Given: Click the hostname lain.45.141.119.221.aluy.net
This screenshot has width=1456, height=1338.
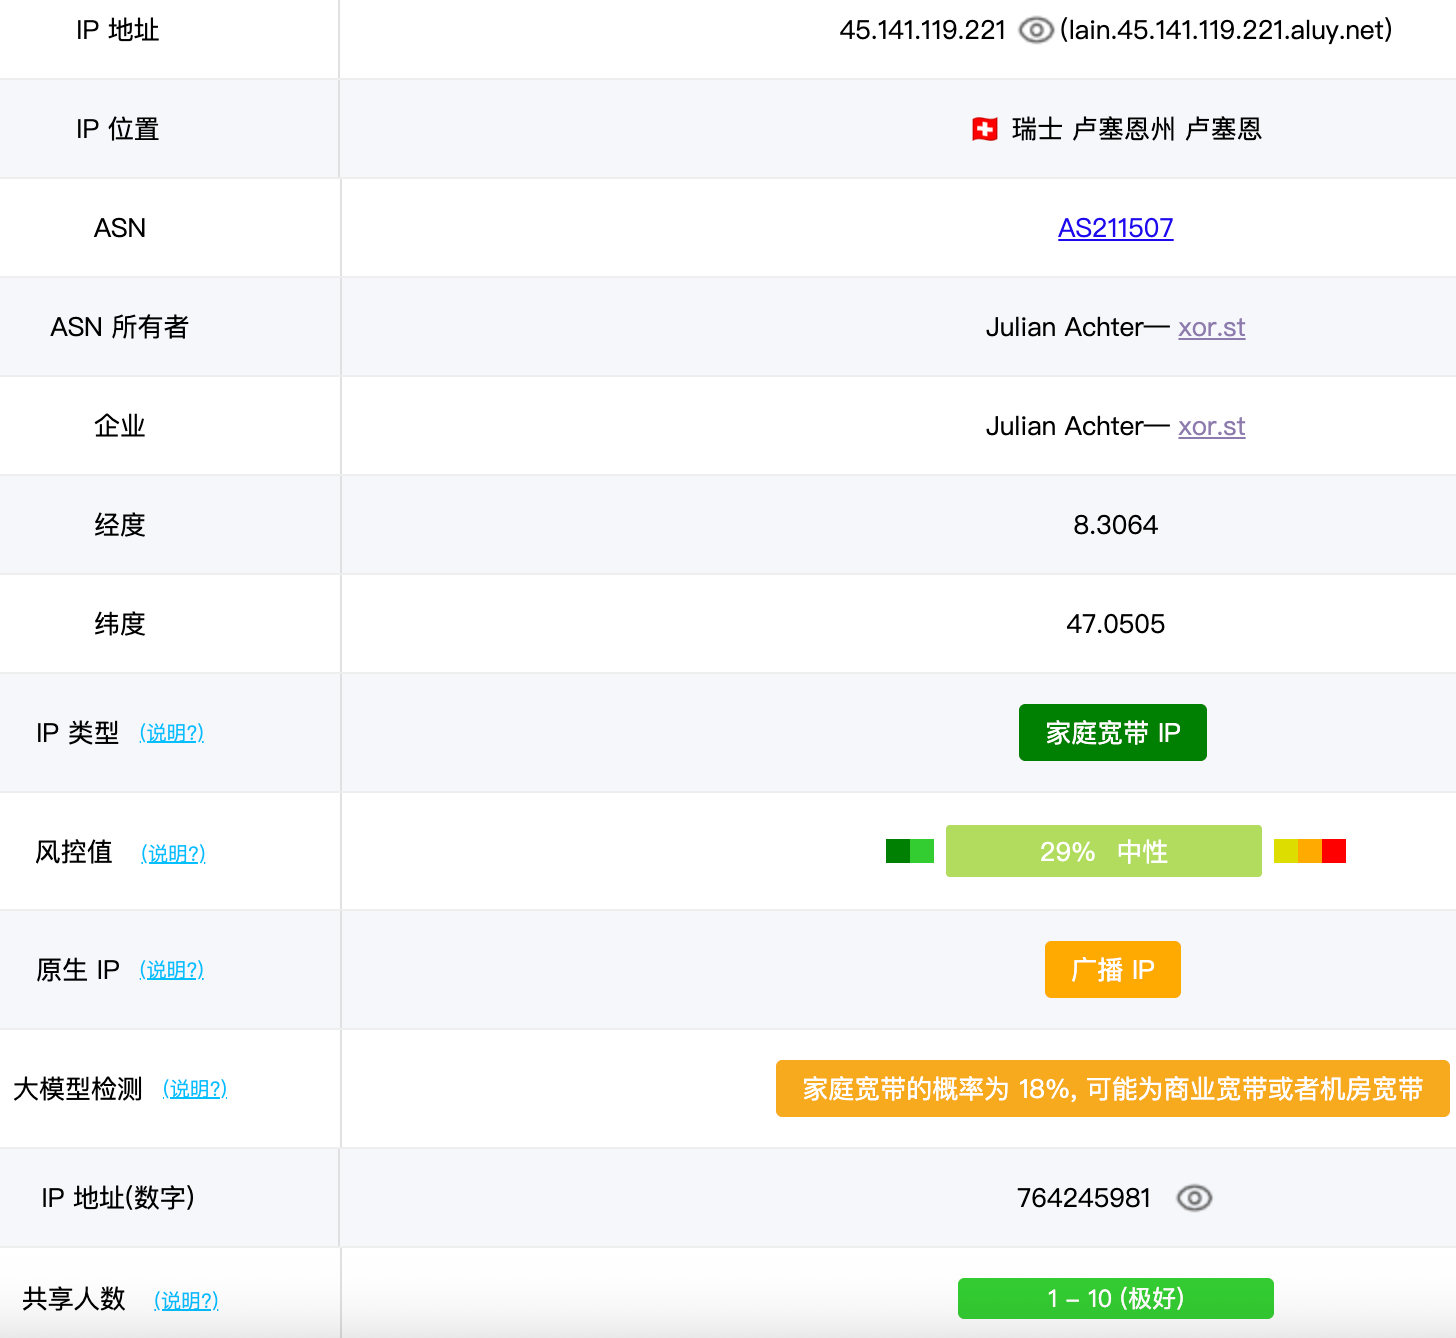Looking at the screenshot, I should pos(1226,31).
